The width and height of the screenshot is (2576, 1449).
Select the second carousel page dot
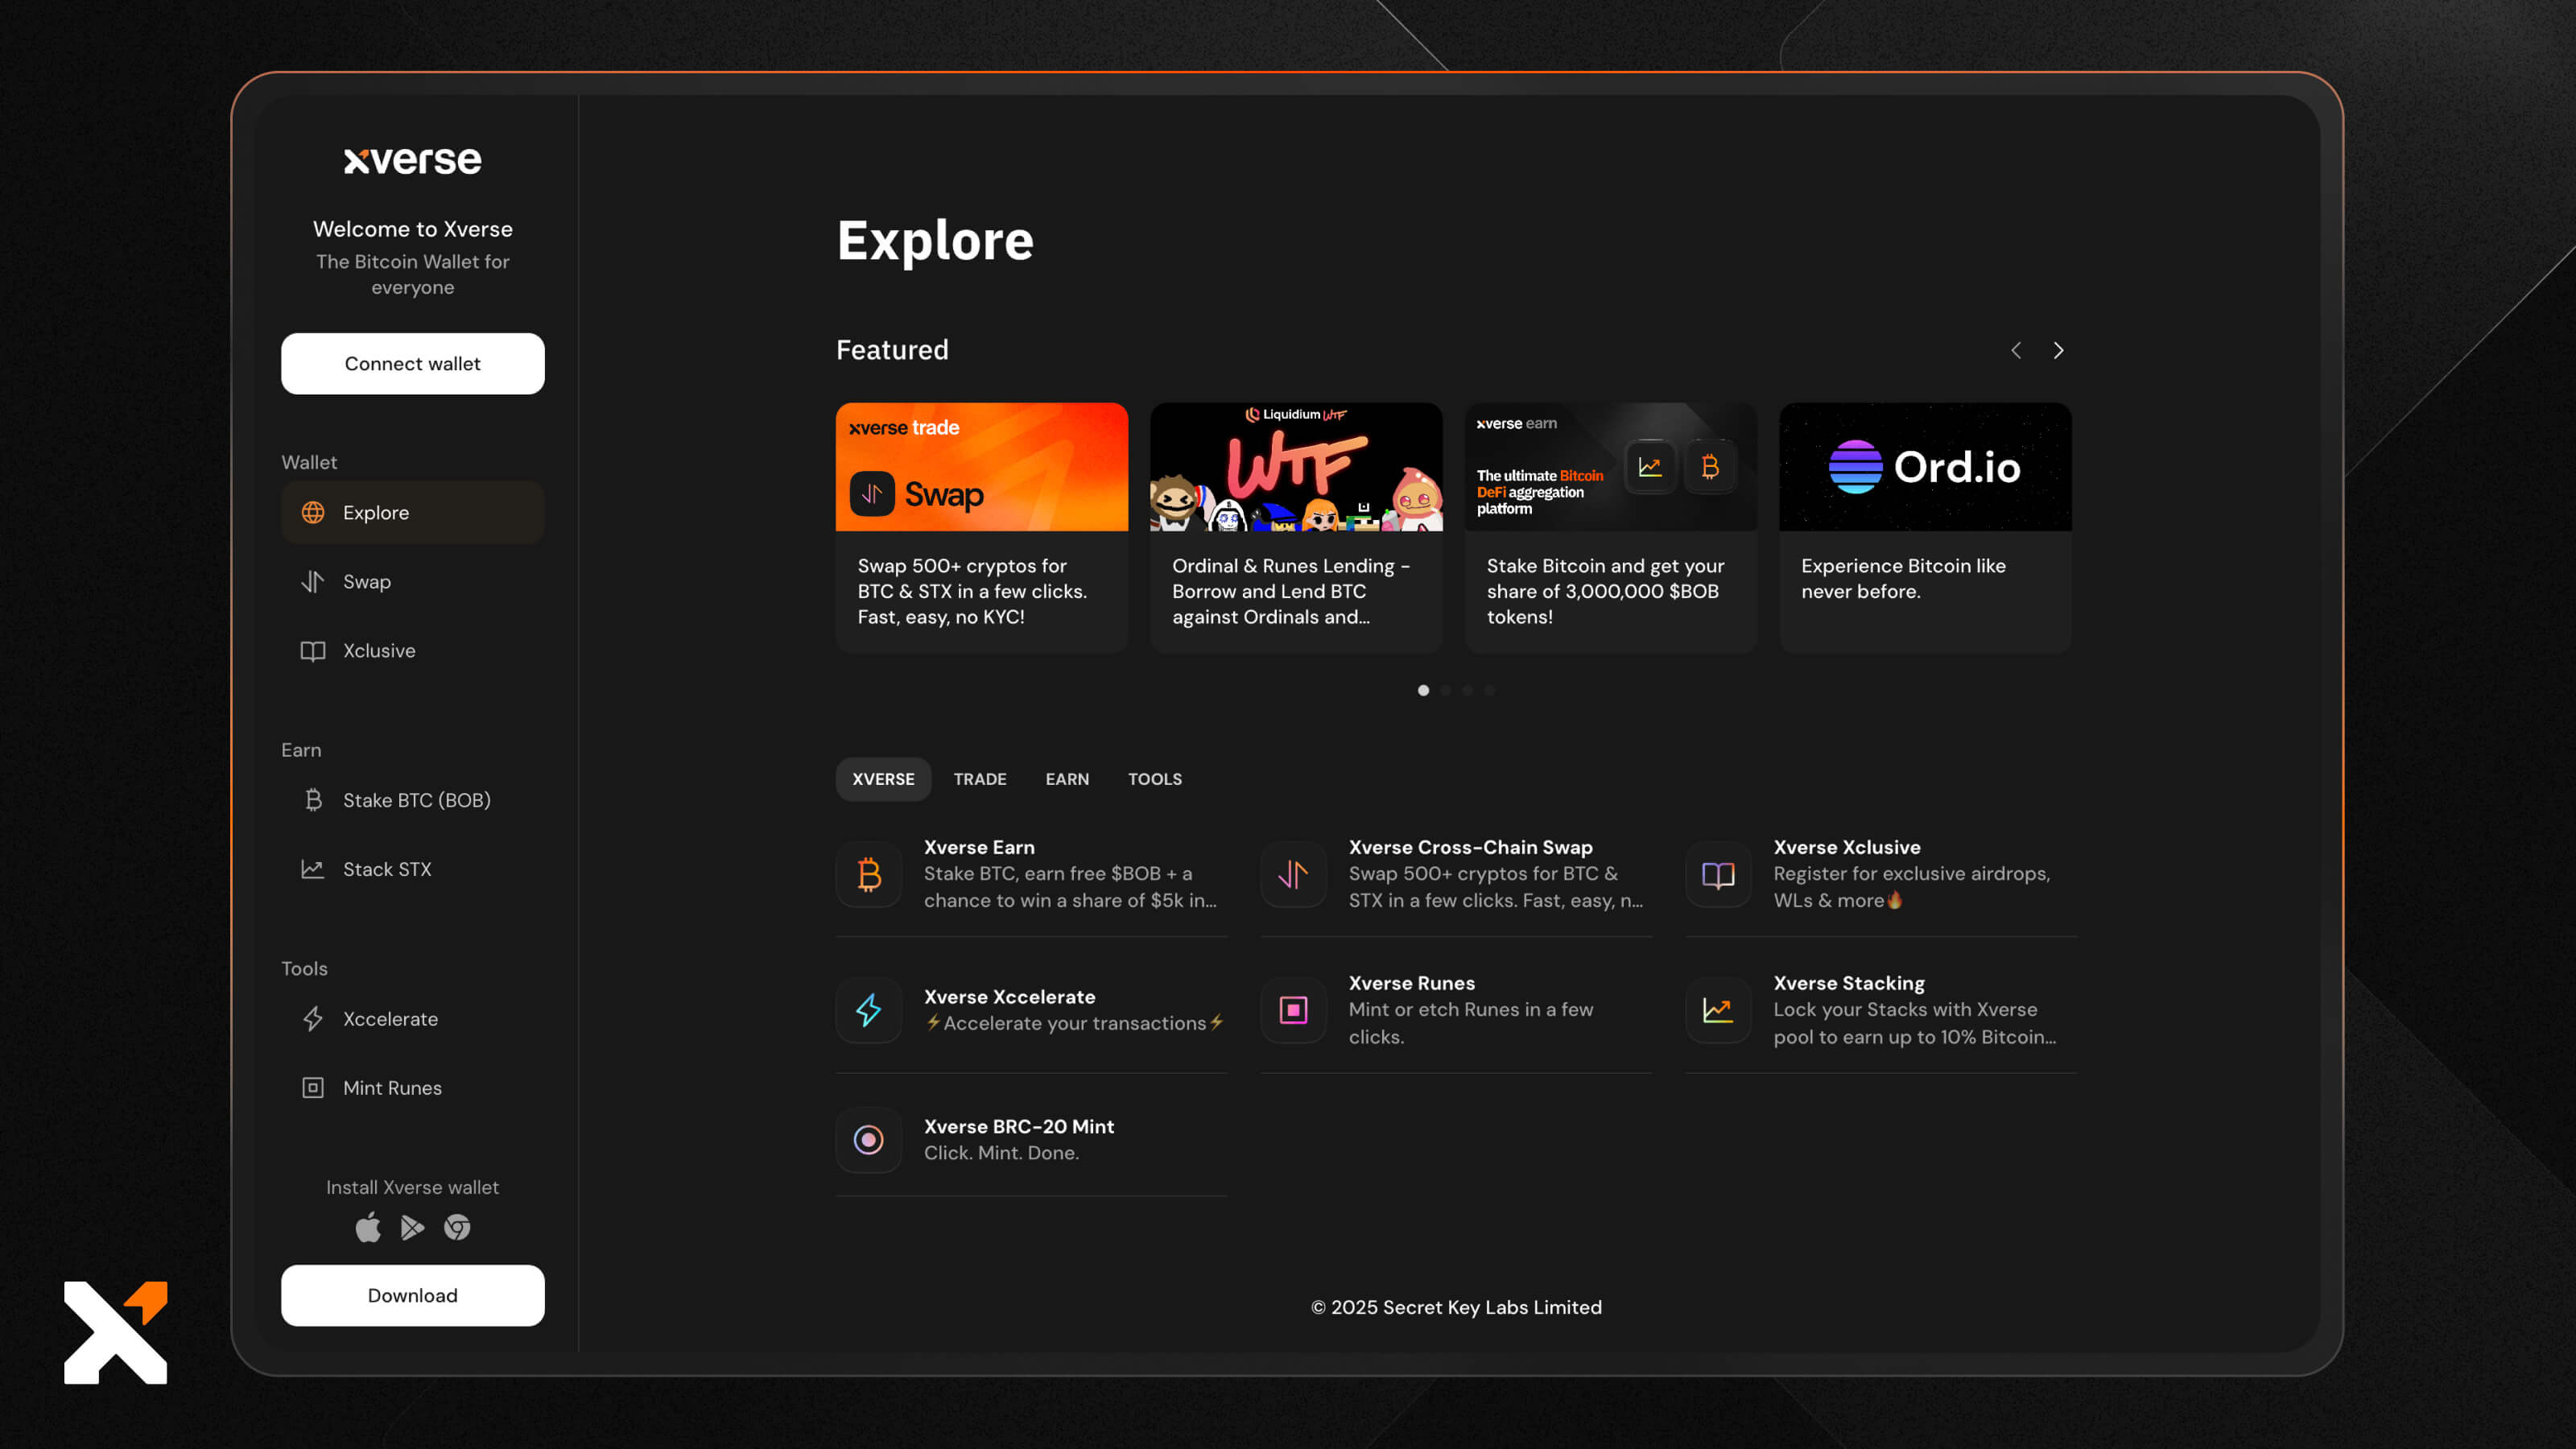point(1445,690)
